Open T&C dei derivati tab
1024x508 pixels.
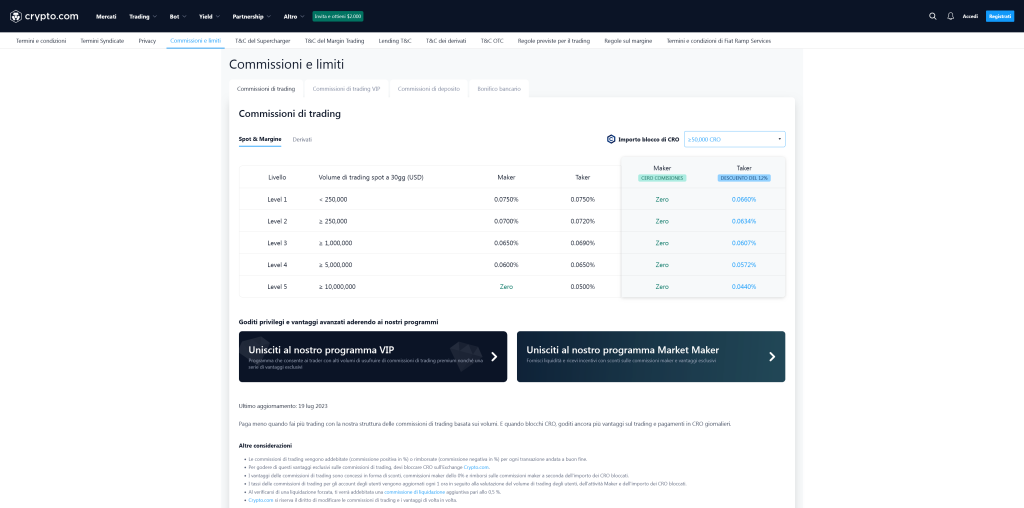point(446,40)
